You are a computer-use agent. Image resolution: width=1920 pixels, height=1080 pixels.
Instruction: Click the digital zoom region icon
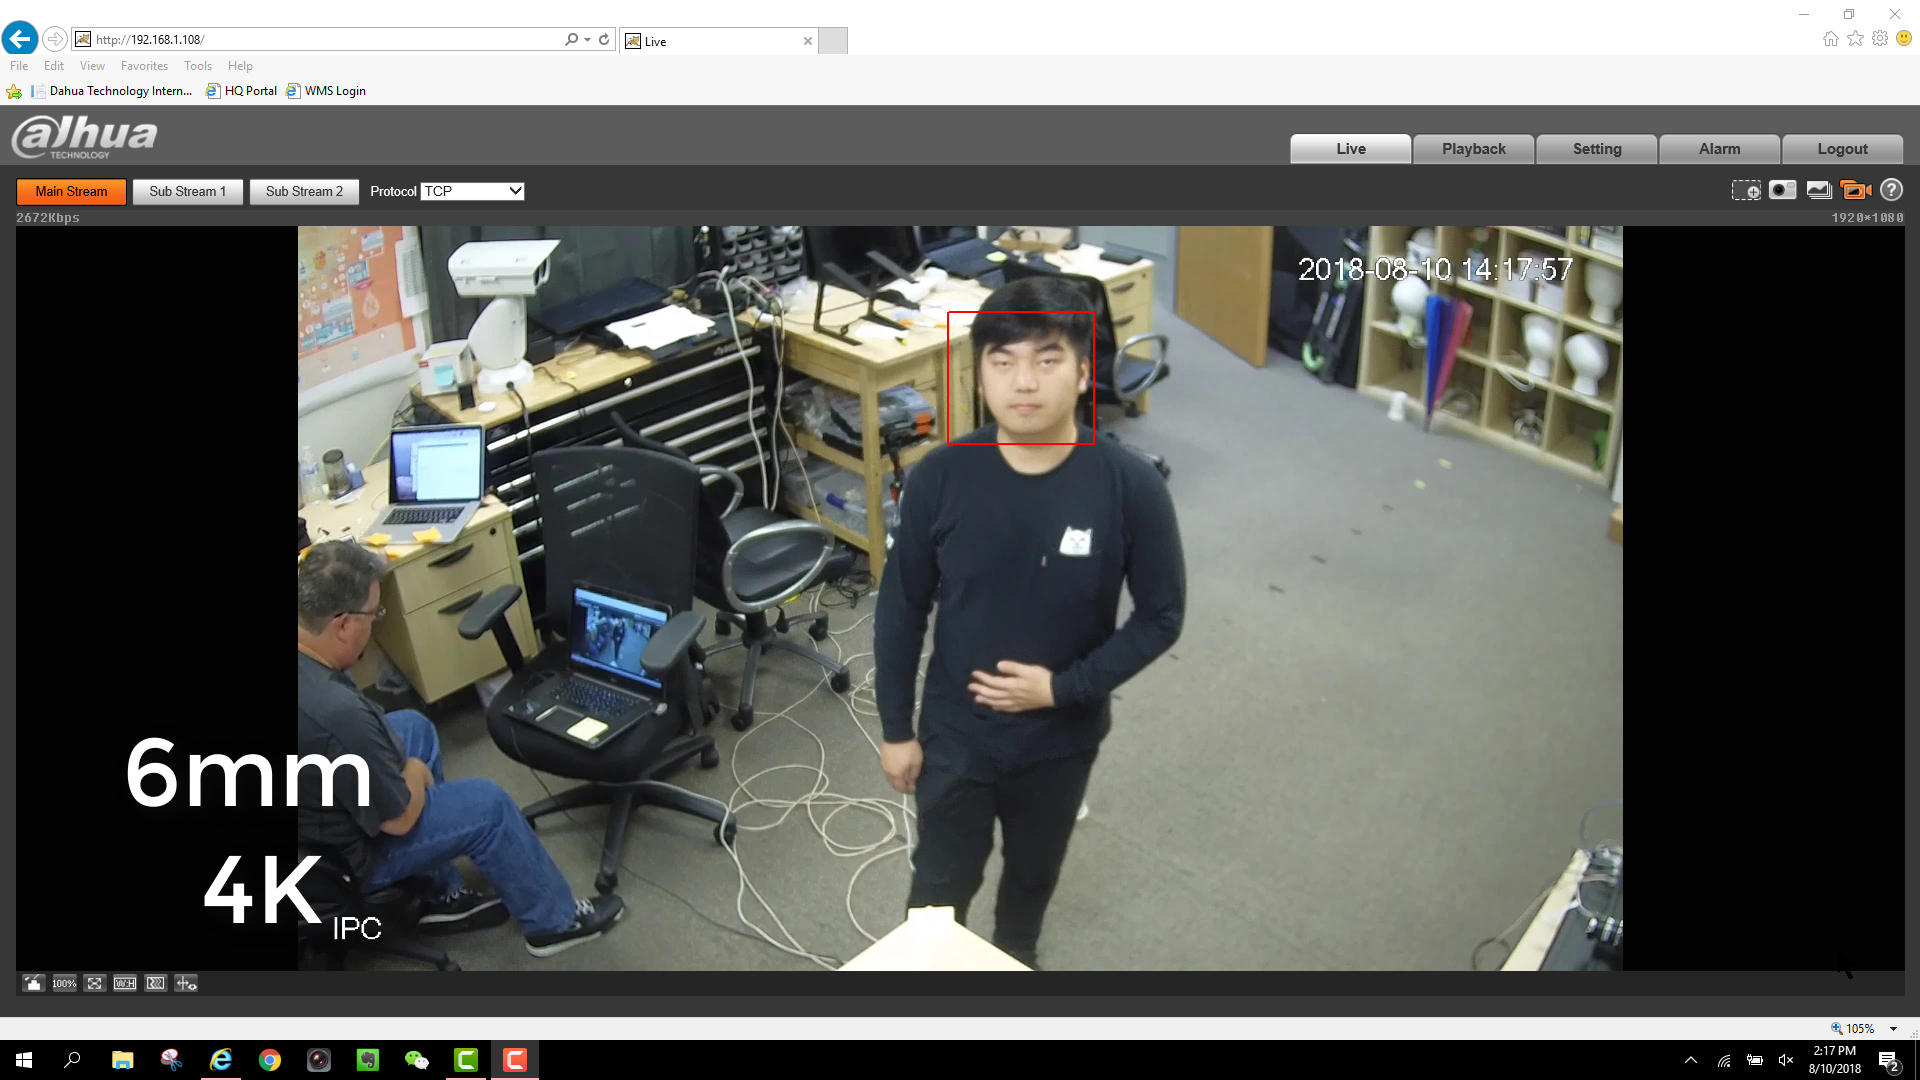pyautogui.click(x=1746, y=190)
